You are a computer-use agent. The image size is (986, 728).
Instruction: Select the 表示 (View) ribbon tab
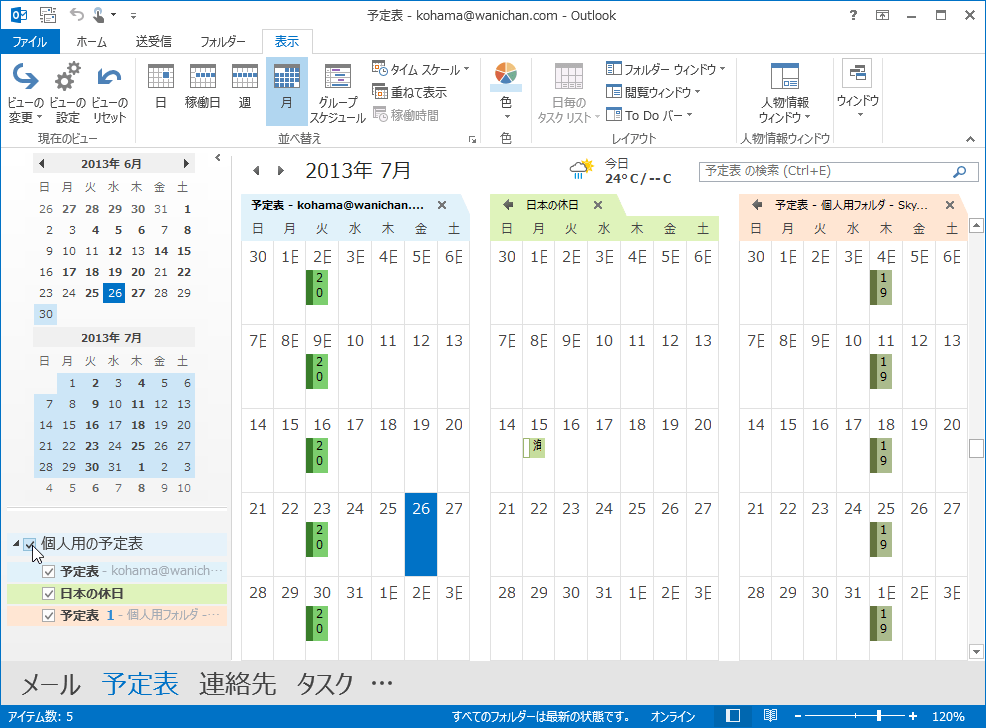[287, 41]
